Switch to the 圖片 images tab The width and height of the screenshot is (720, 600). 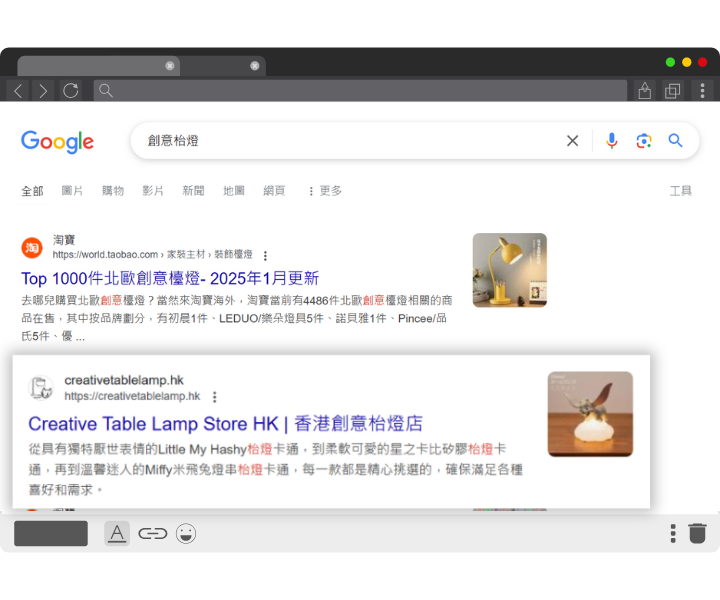(x=72, y=191)
